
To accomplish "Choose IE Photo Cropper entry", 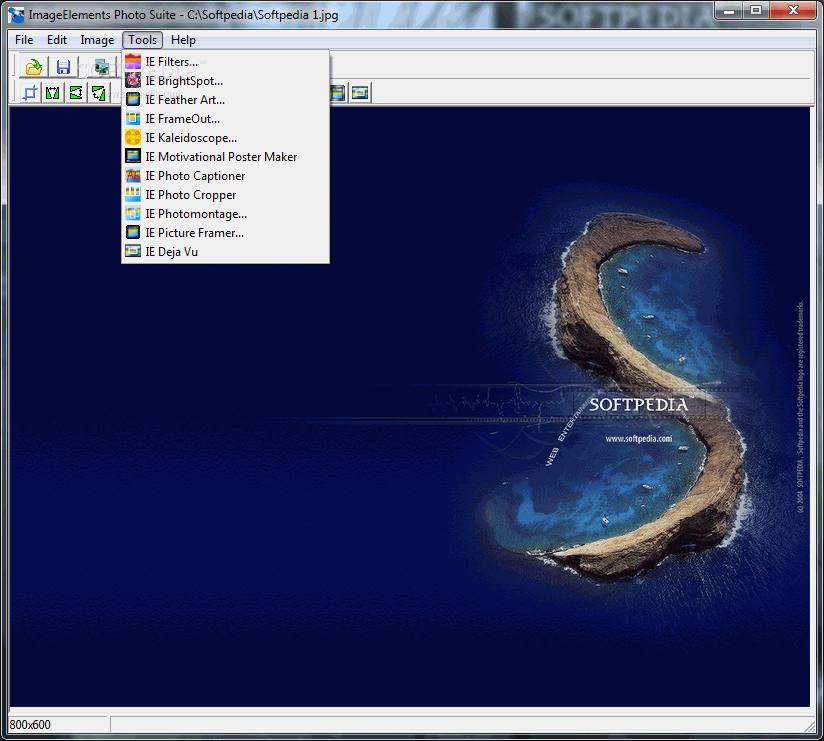I will click(x=225, y=195).
